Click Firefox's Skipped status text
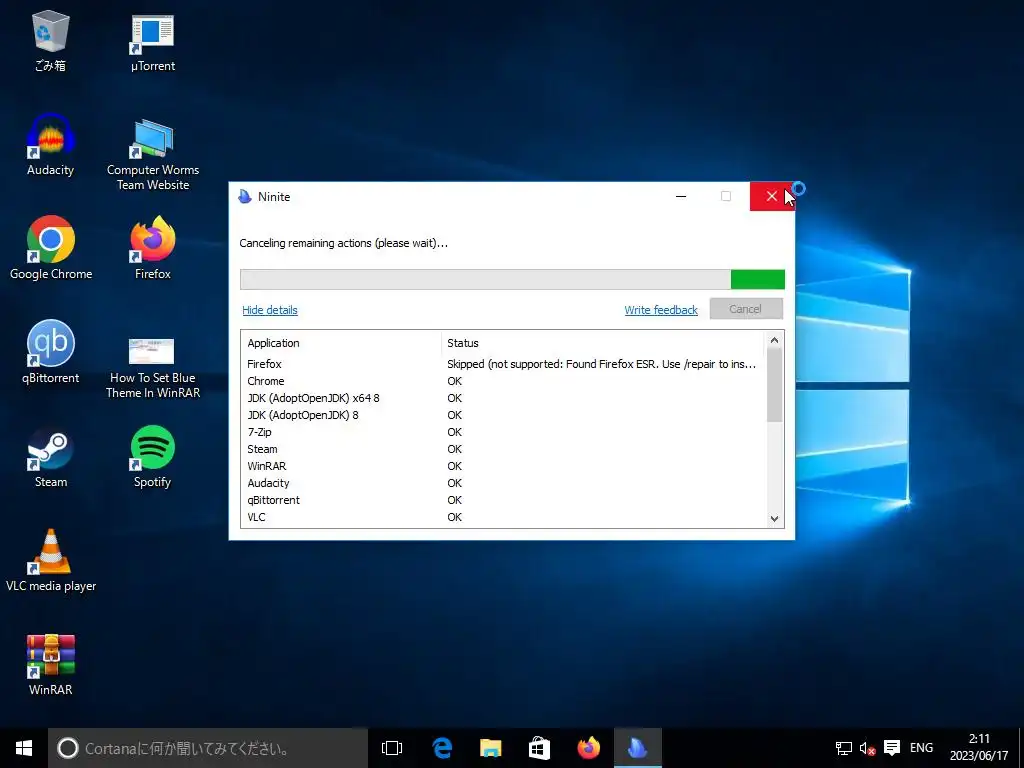This screenshot has height=768, width=1024. point(601,364)
